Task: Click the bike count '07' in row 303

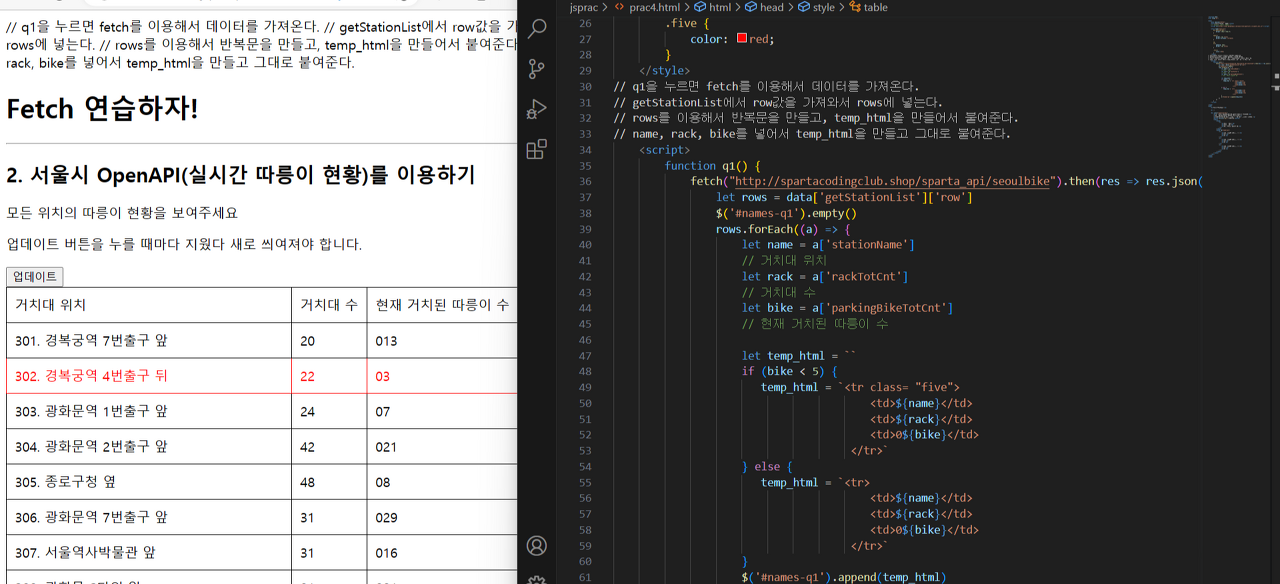Action: coord(383,412)
